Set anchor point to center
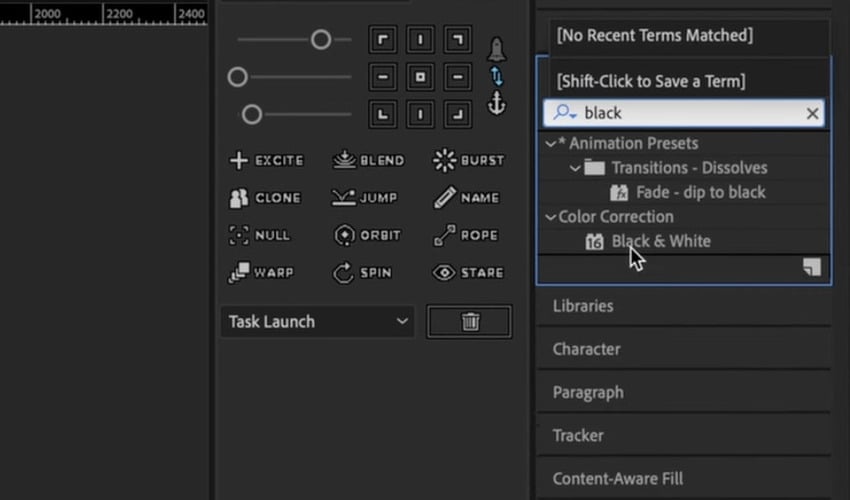This screenshot has width=850, height=500. click(420, 77)
